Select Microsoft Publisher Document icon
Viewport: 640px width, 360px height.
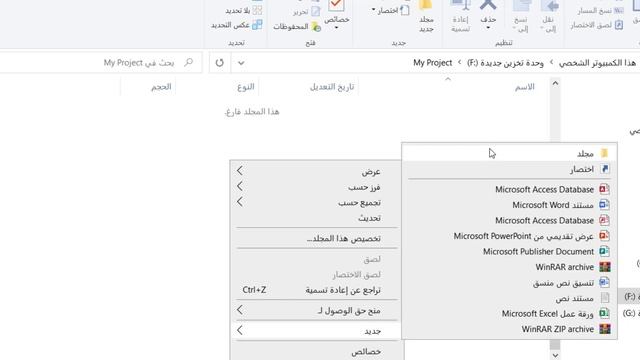point(604,251)
